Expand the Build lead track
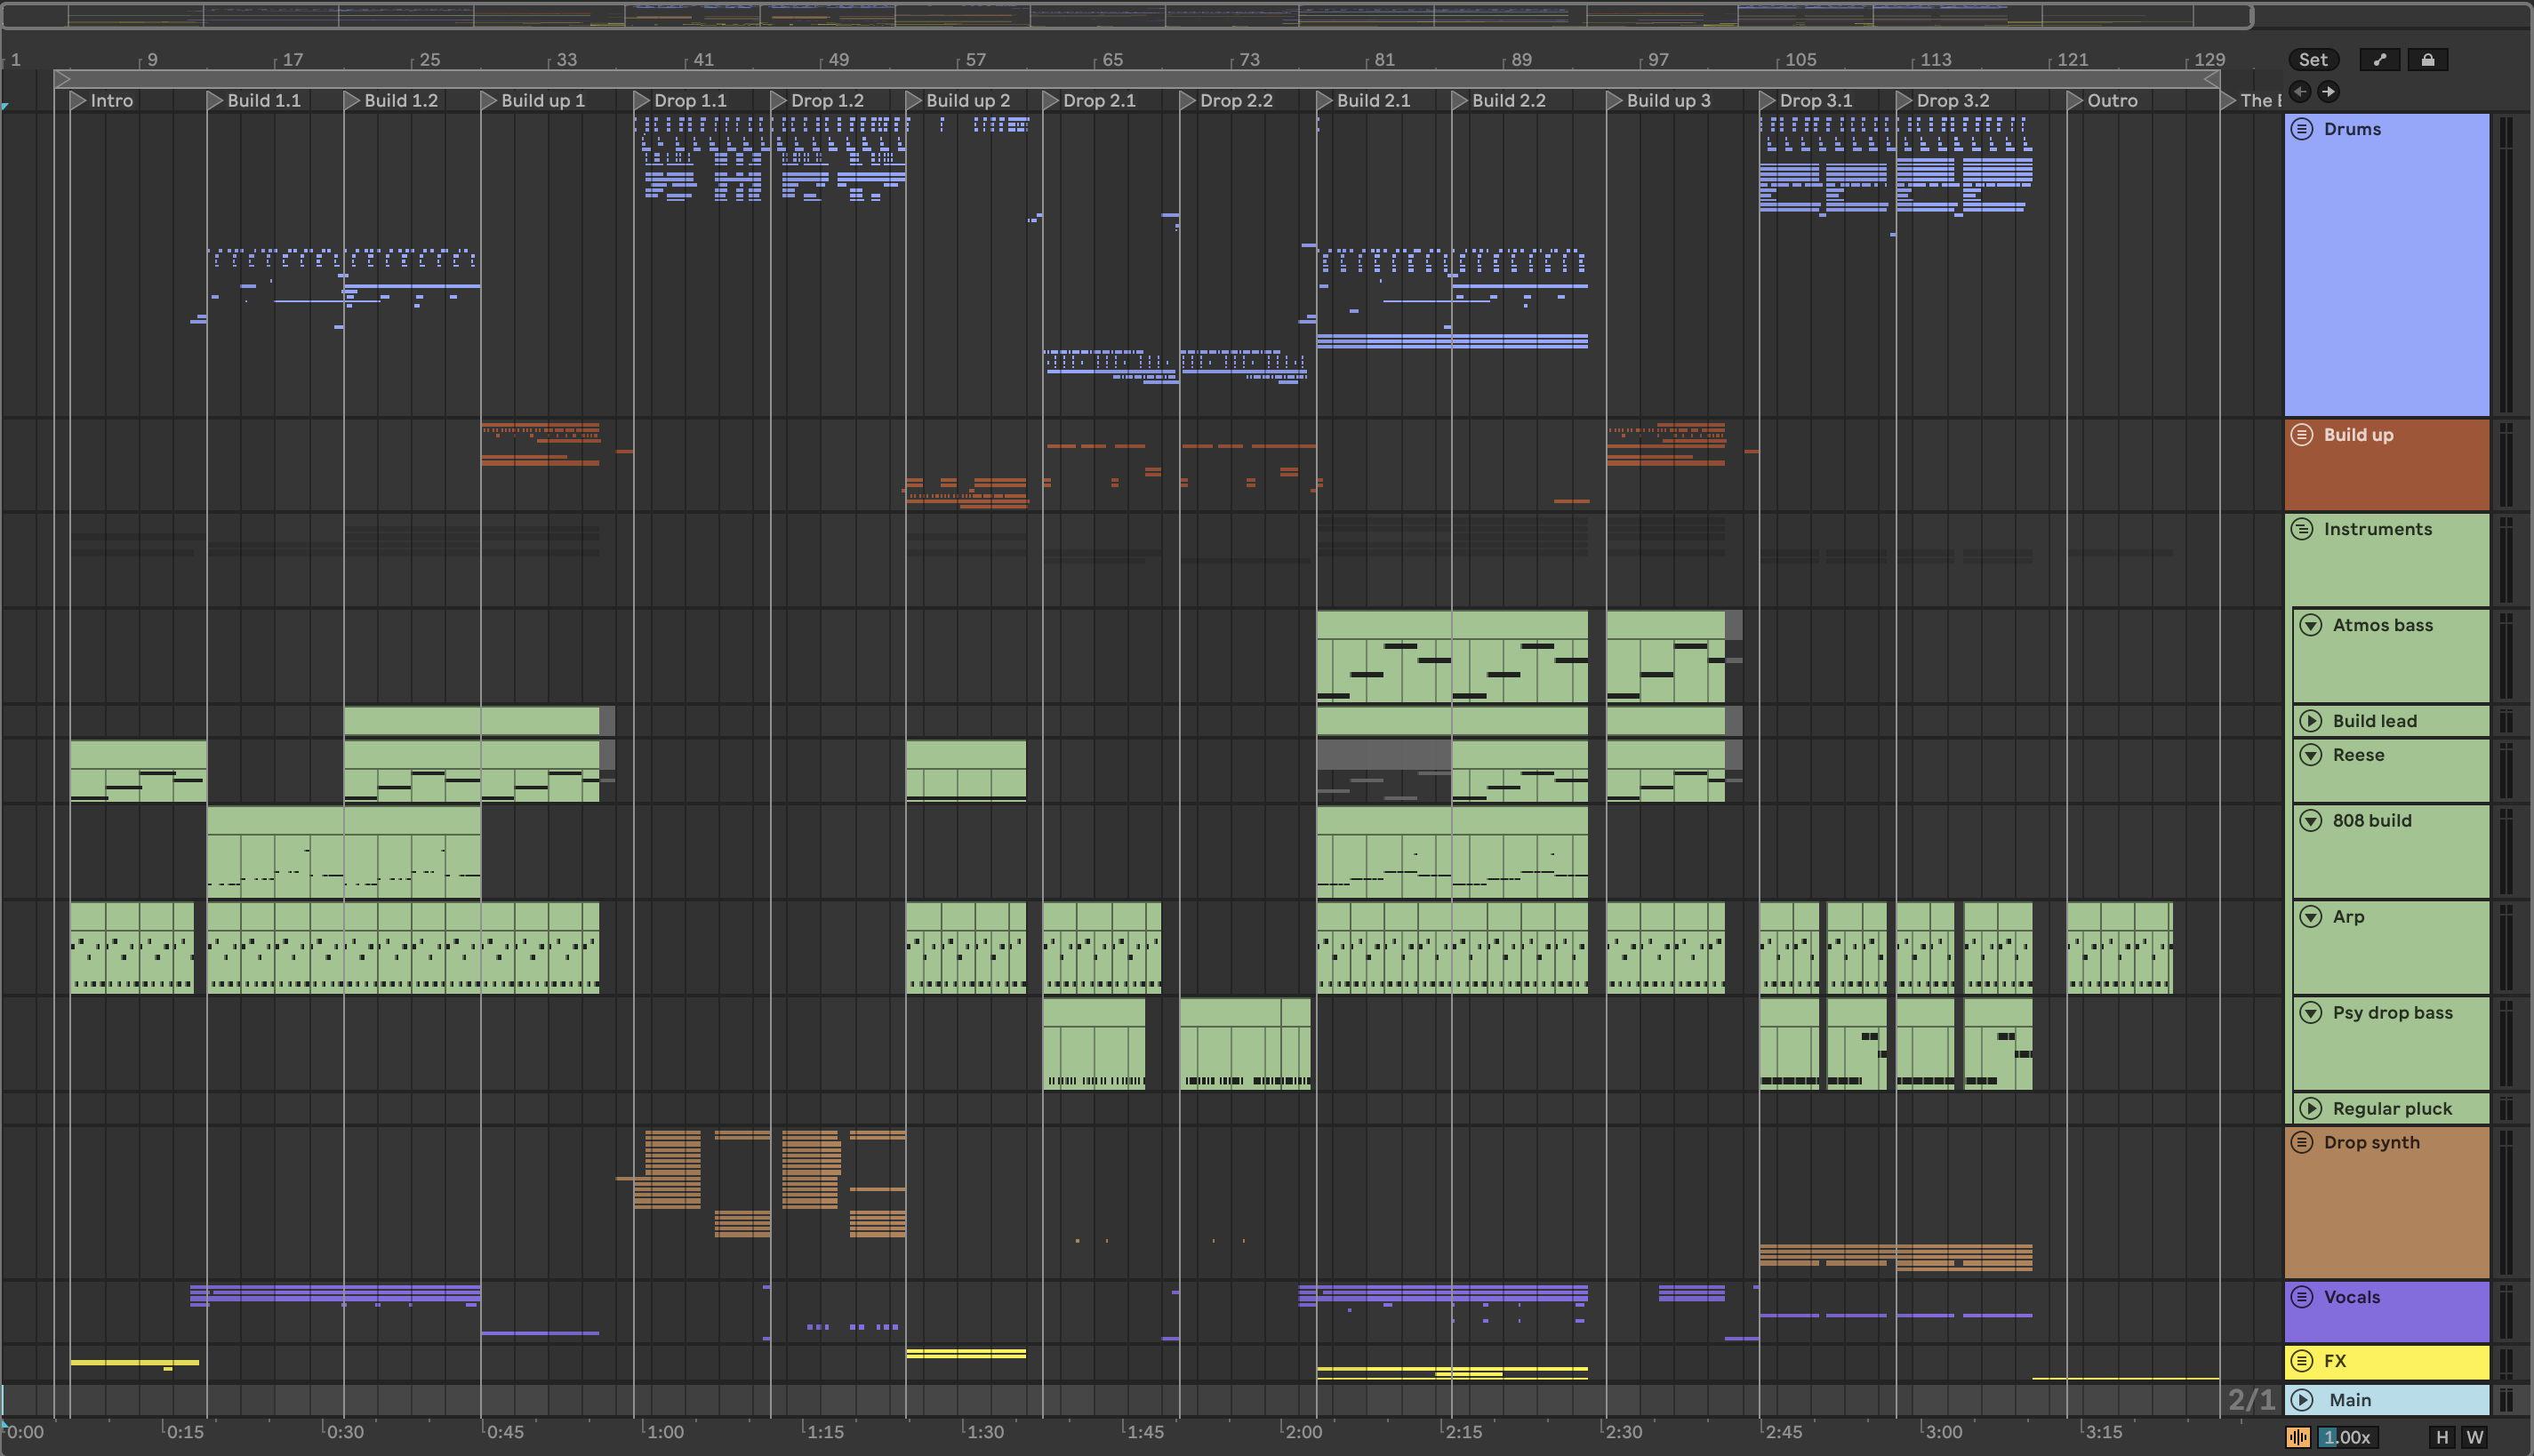 (2310, 721)
